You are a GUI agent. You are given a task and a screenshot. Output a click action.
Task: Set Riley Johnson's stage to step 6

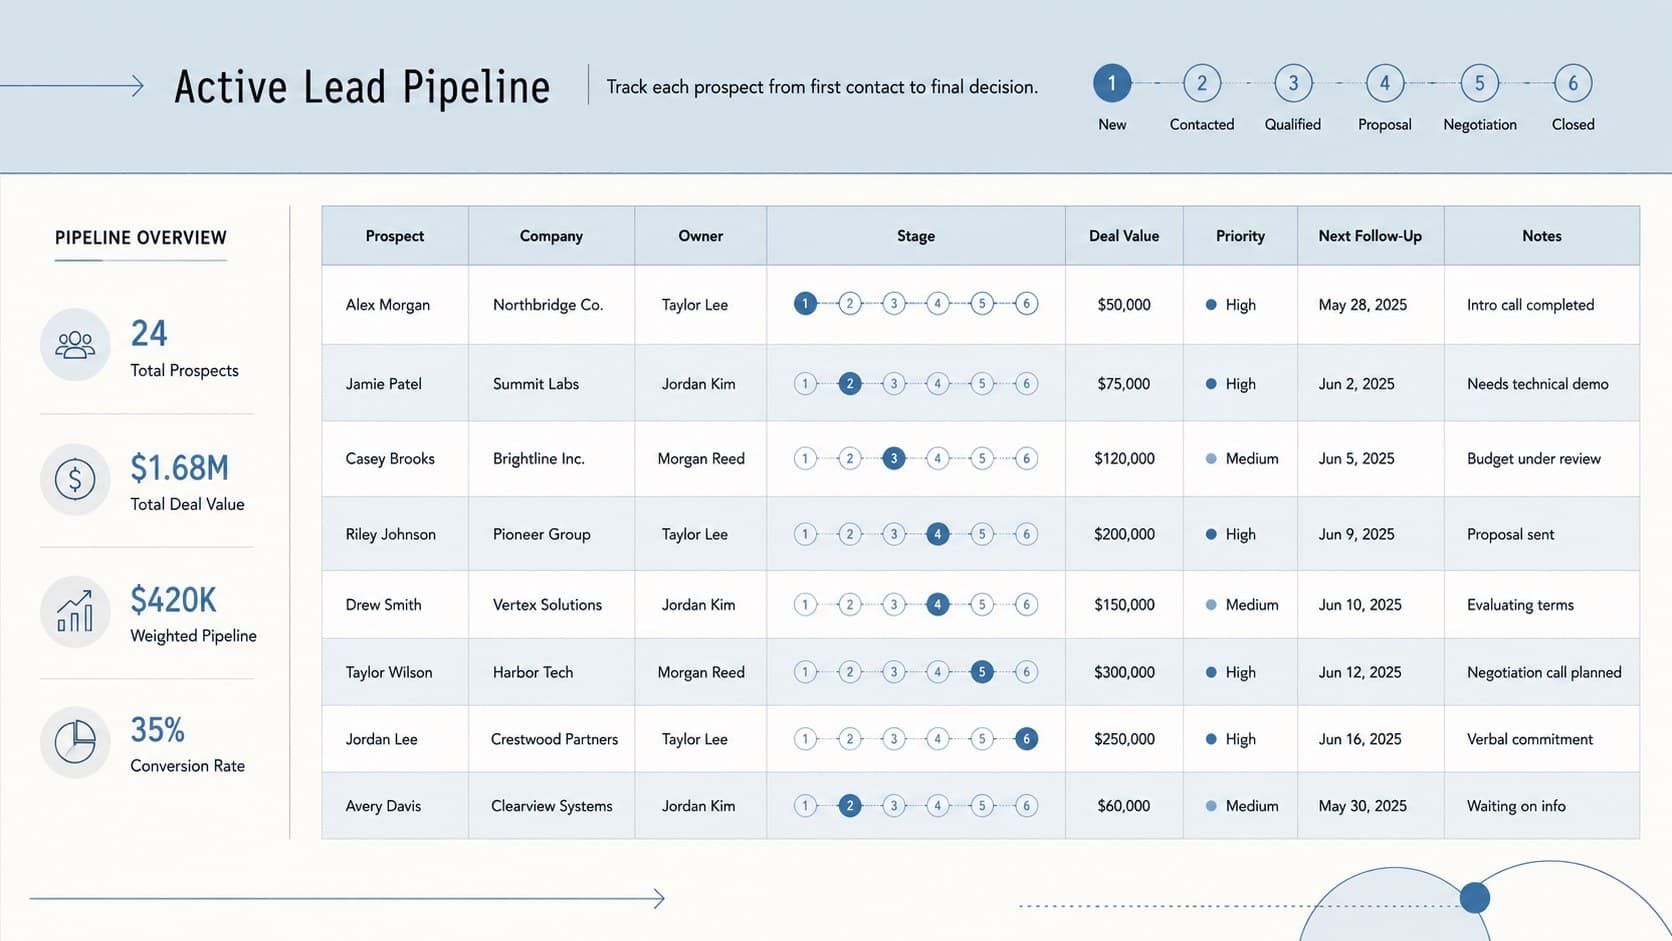tap(1026, 534)
